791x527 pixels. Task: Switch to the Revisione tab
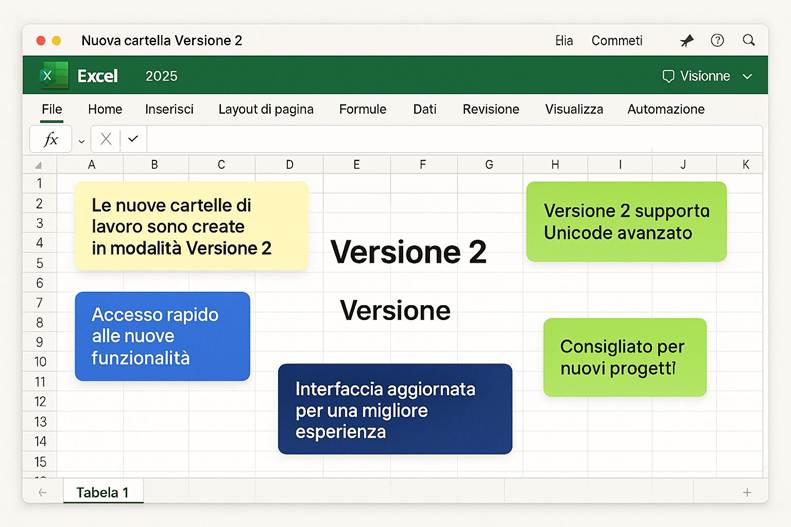tap(491, 109)
